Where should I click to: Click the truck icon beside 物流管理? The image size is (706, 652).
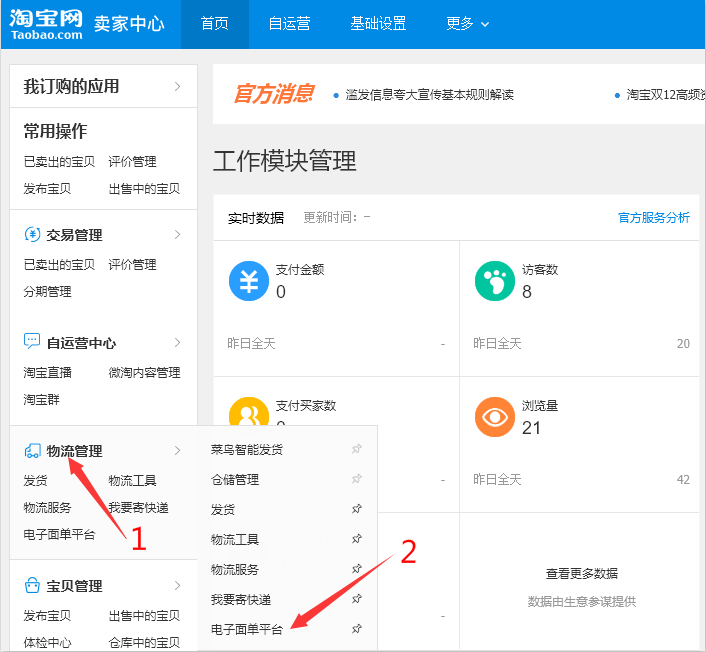pos(32,451)
